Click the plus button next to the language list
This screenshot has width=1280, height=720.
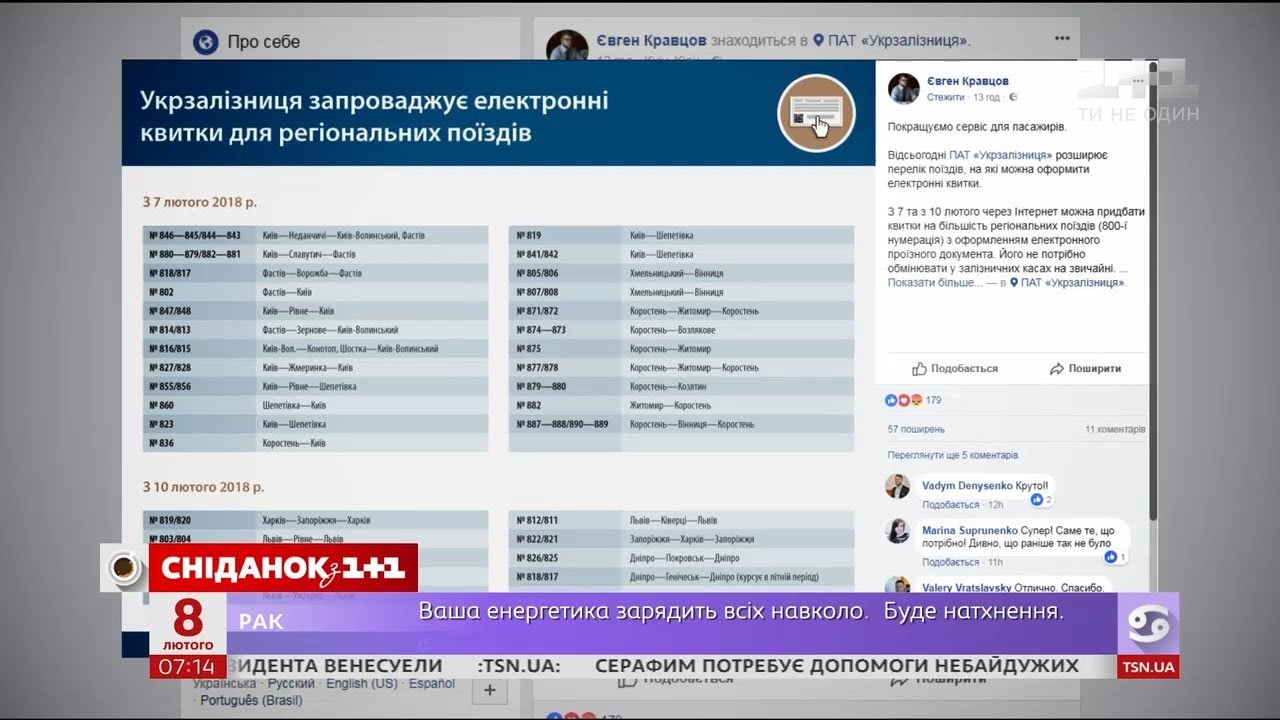(x=490, y=690)
